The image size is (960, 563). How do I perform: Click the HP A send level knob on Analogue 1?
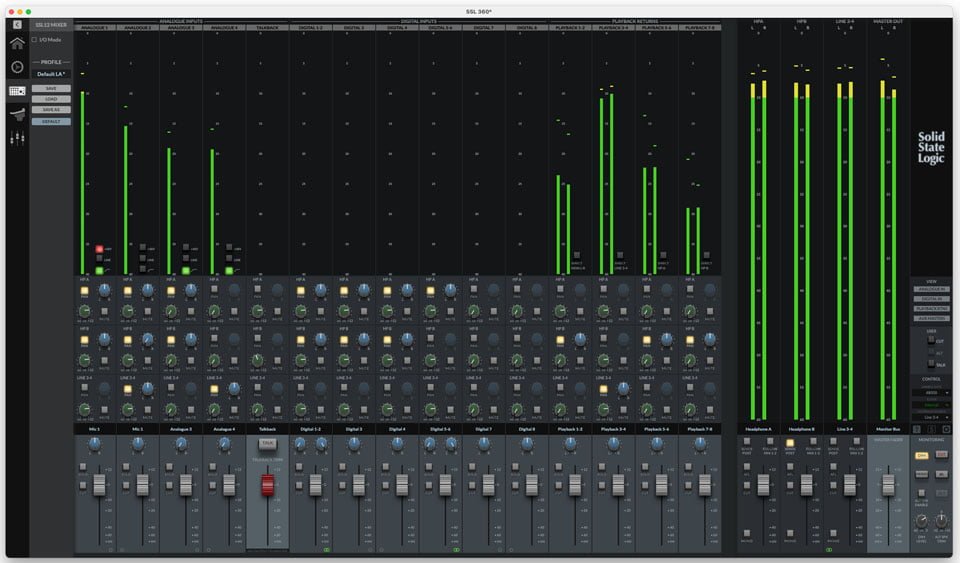tap(84, 311)
